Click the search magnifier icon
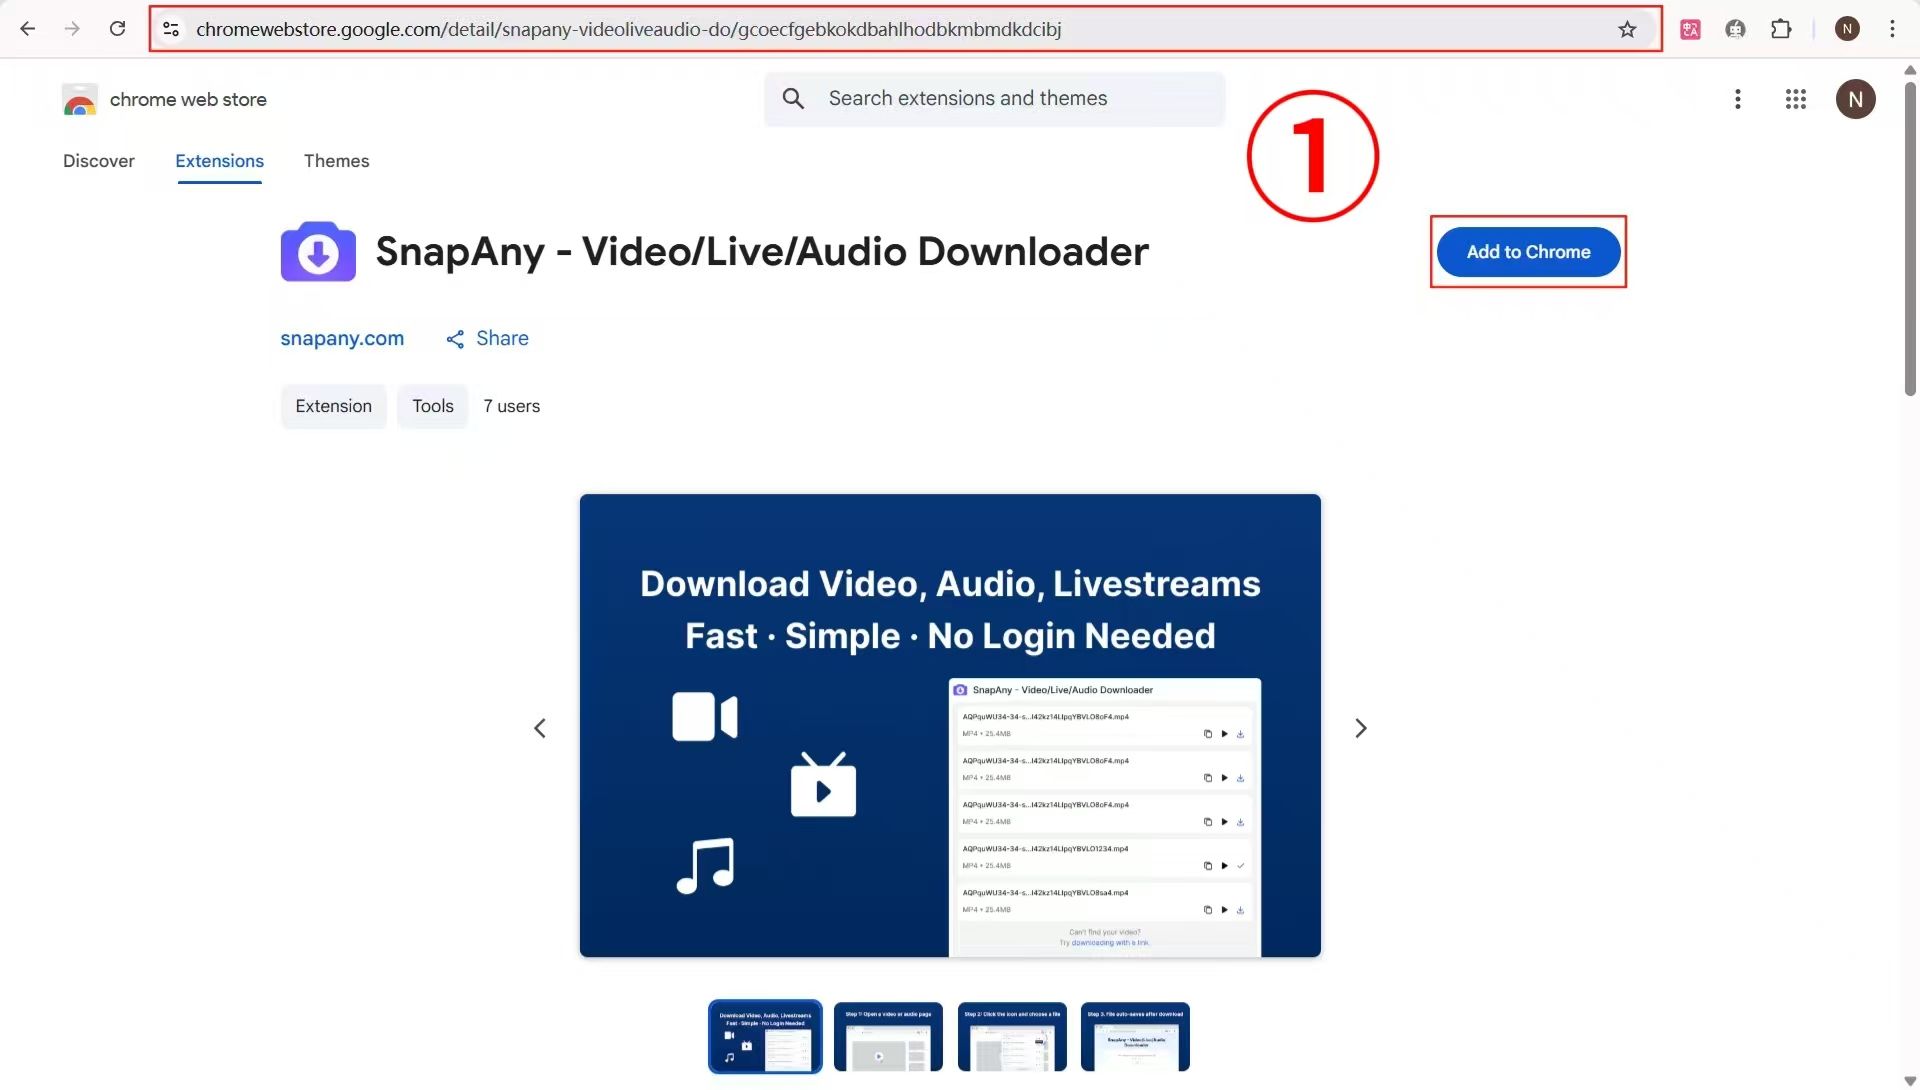1920x1090 pixels. click(793, 98)
